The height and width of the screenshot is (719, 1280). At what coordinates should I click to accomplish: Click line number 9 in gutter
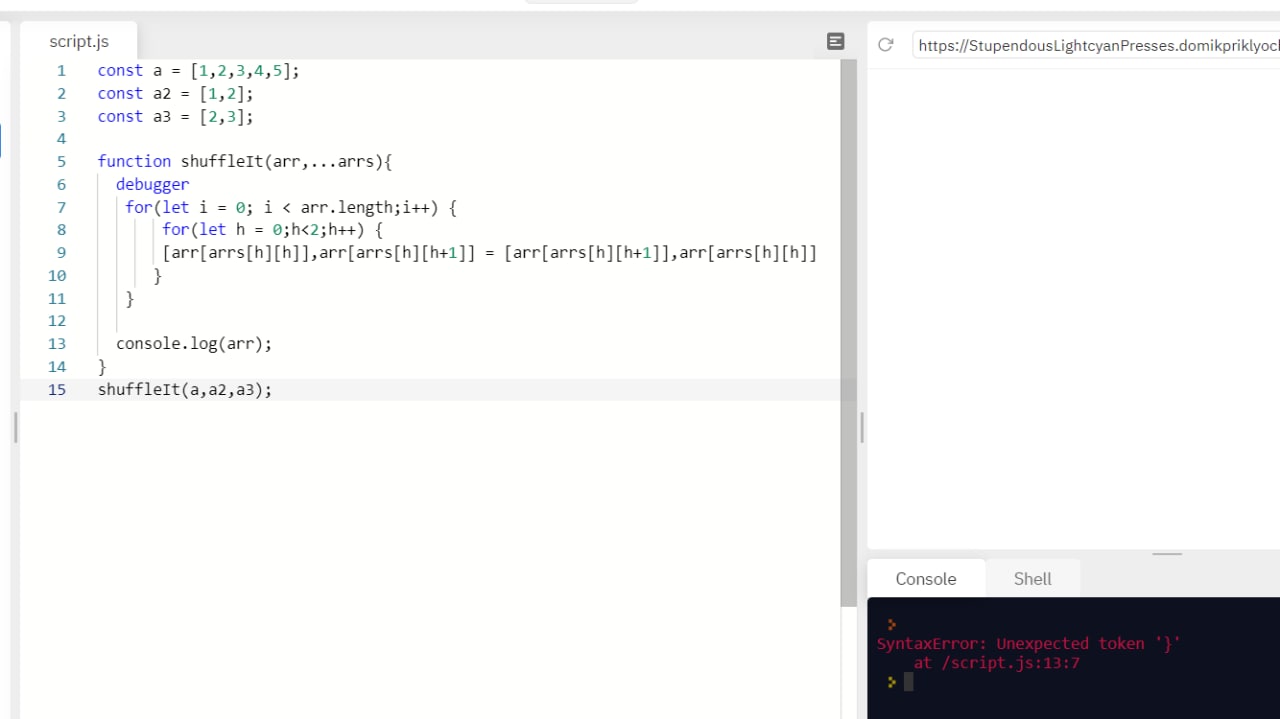[61, 252]
